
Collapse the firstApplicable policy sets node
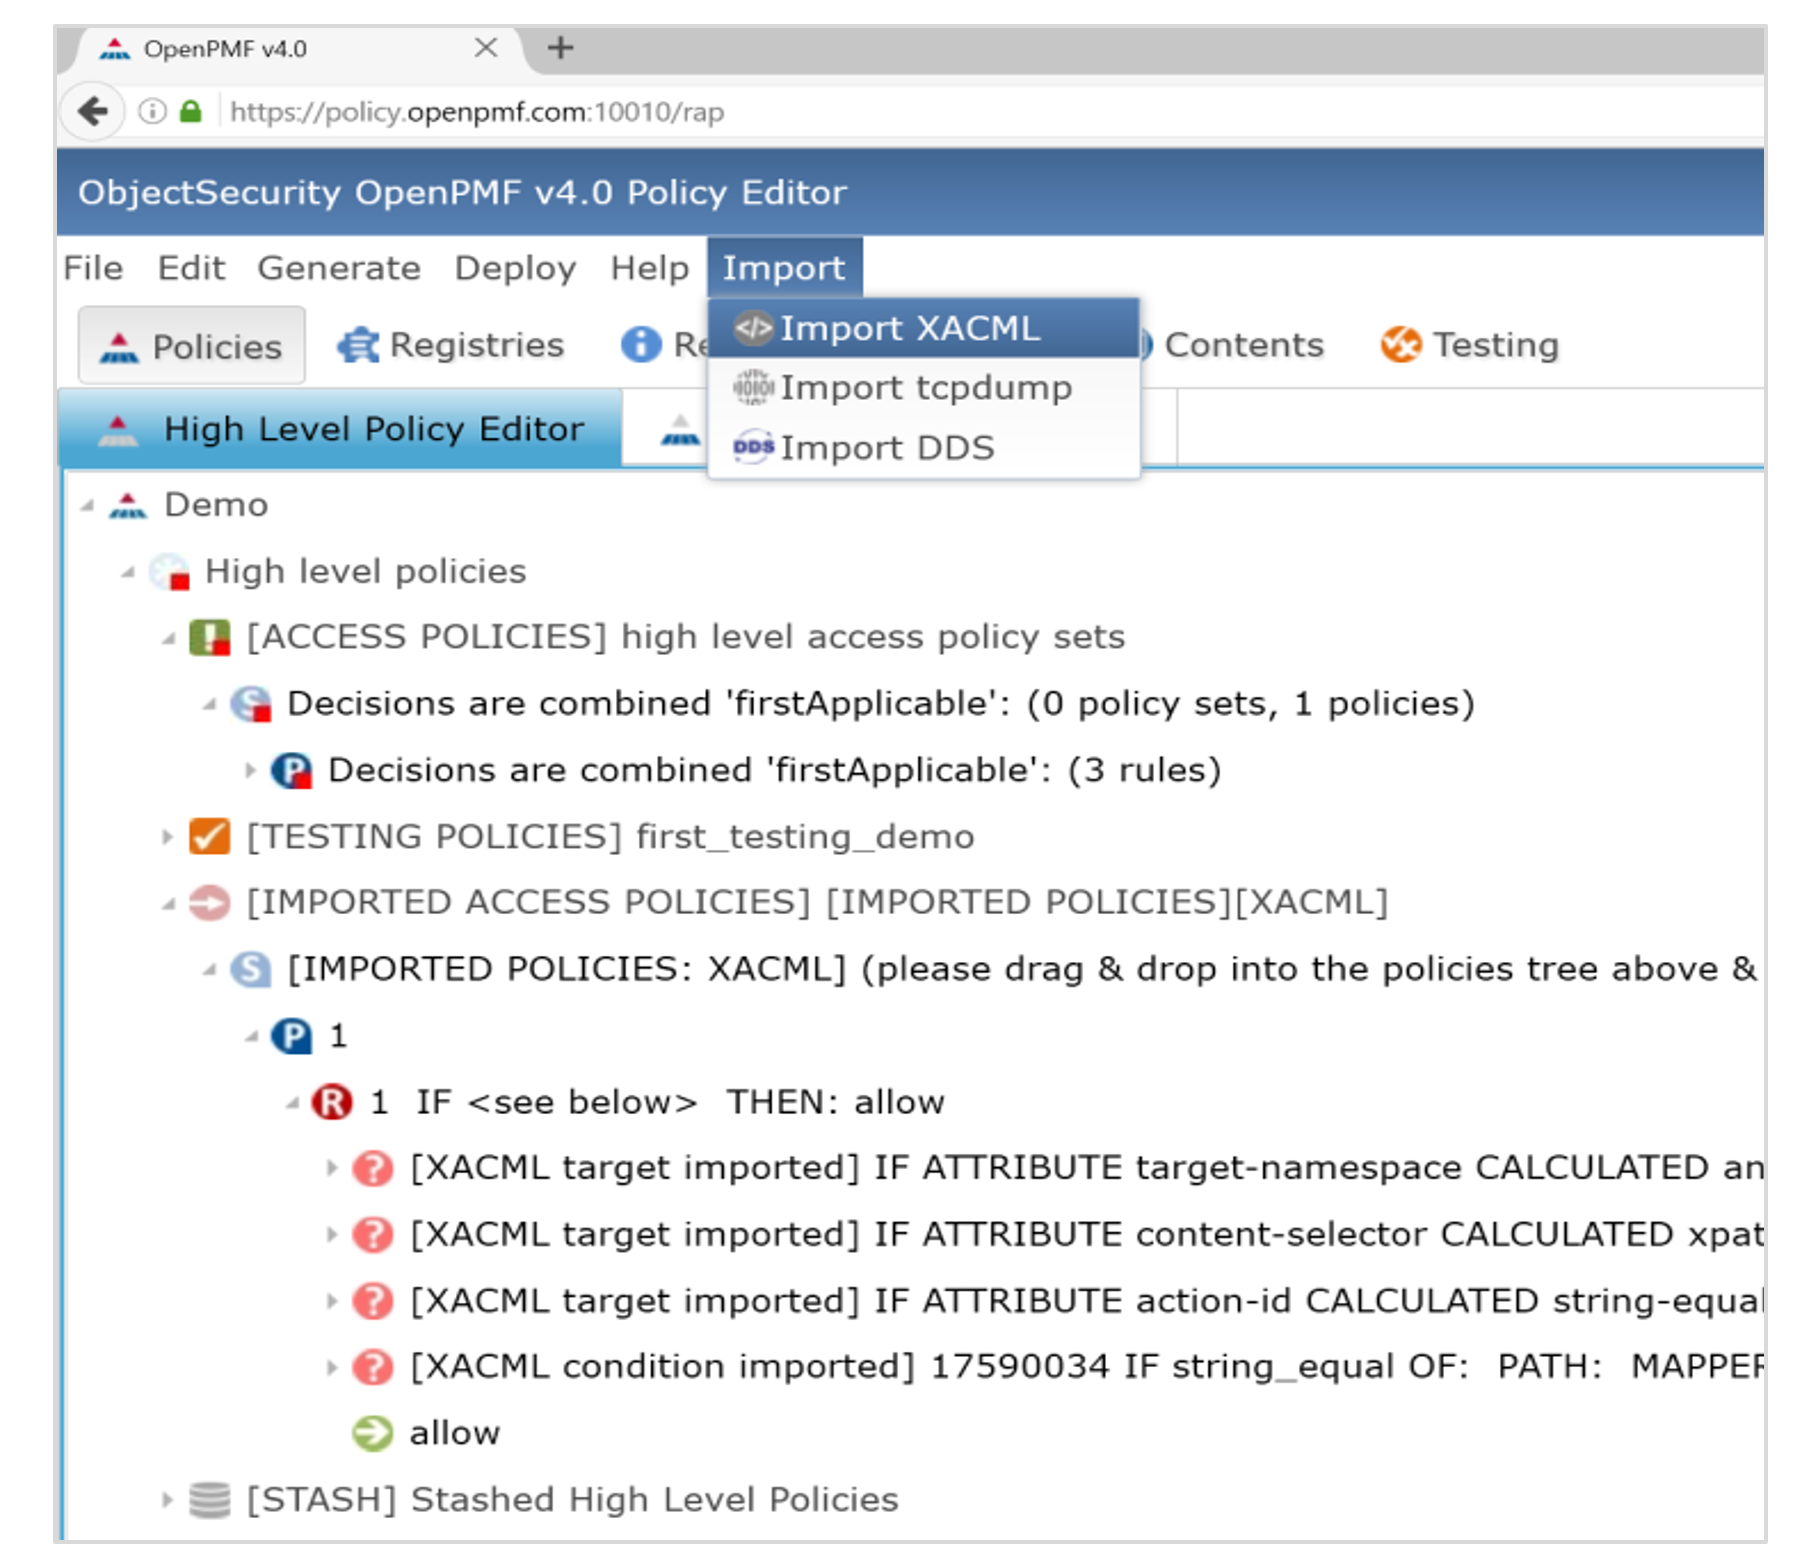(210, 705)
